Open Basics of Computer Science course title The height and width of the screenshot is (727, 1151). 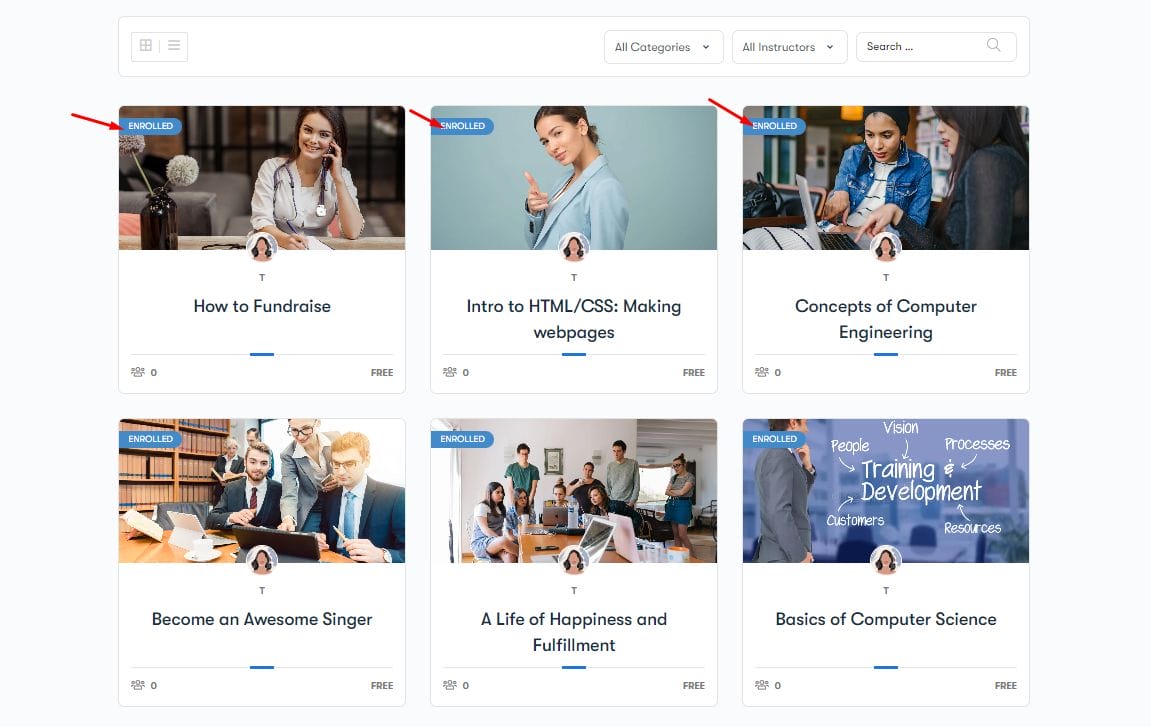click(x=886, y=619)
